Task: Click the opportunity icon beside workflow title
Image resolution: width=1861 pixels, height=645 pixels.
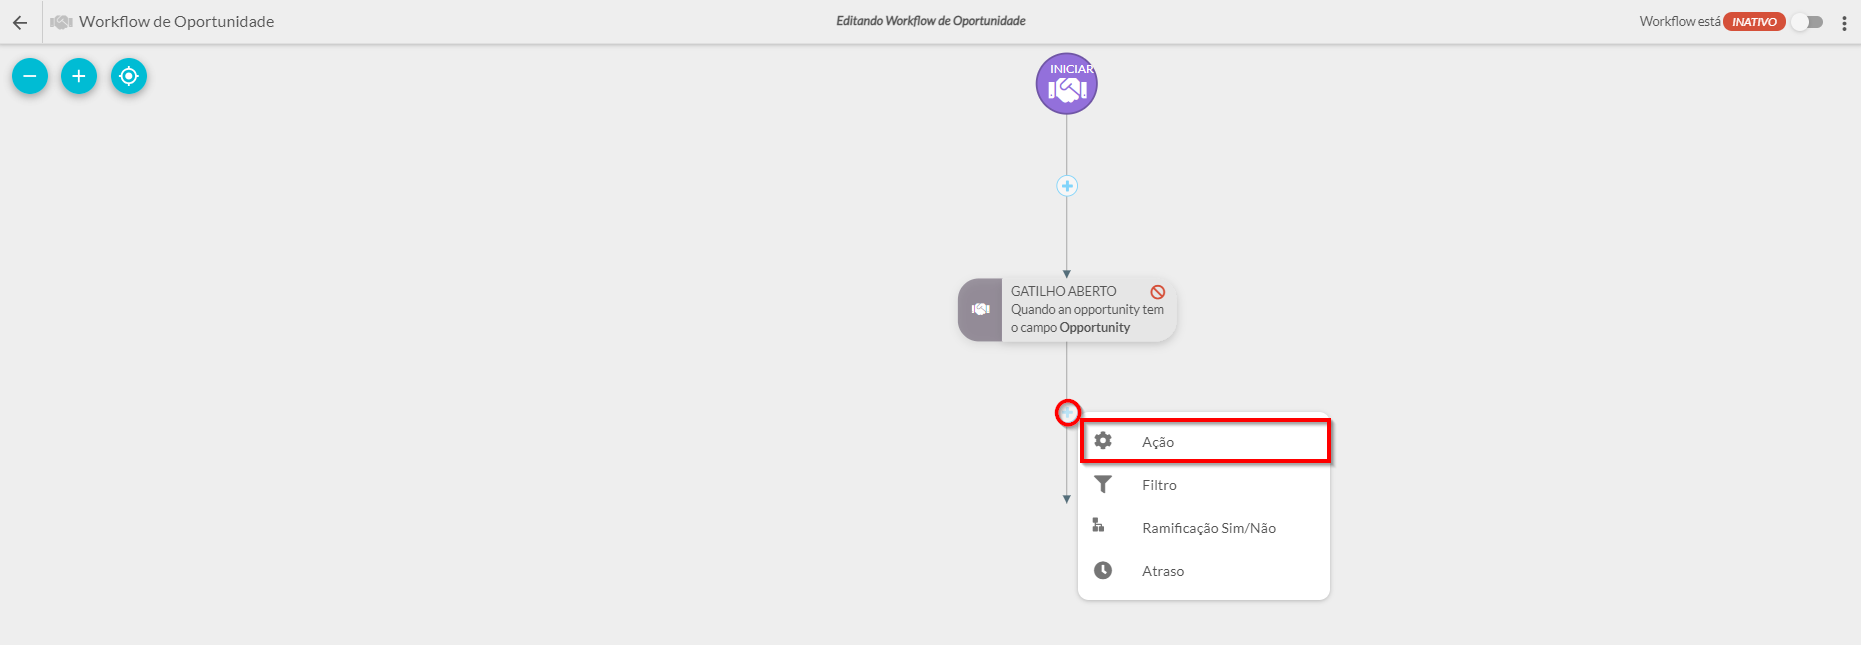Action: tap(62, 22)
